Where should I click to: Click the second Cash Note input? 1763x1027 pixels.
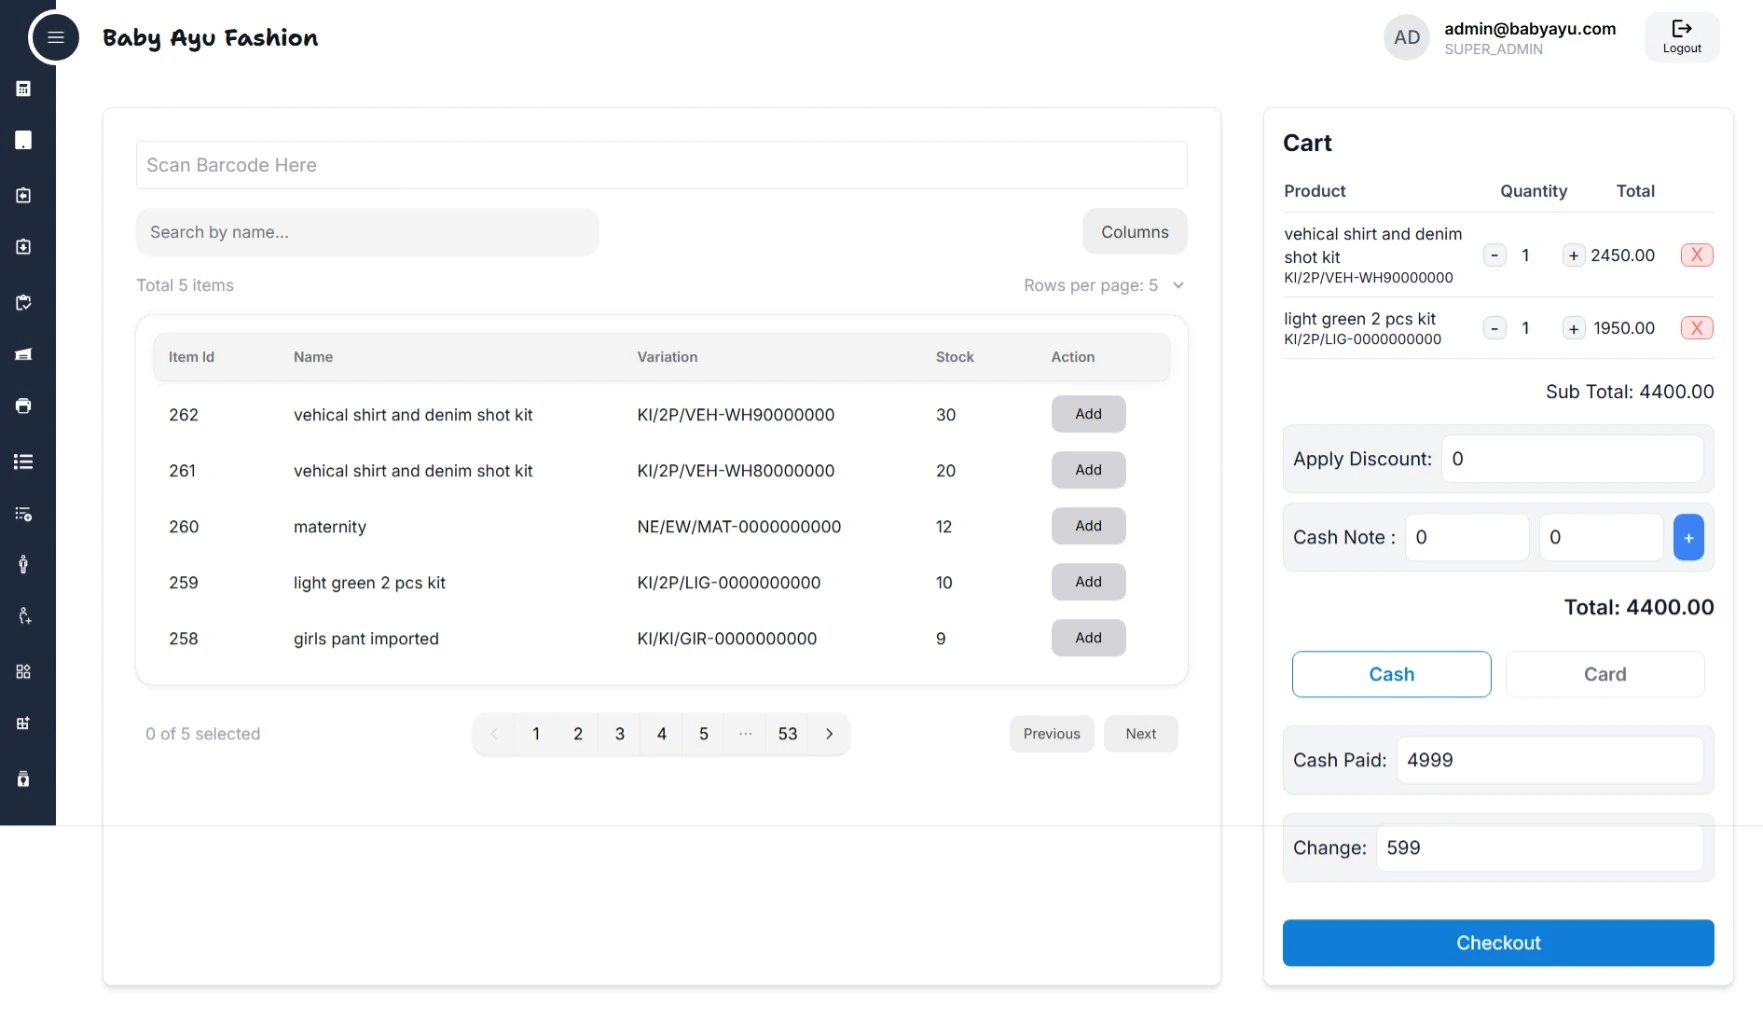click(1601, 537)
